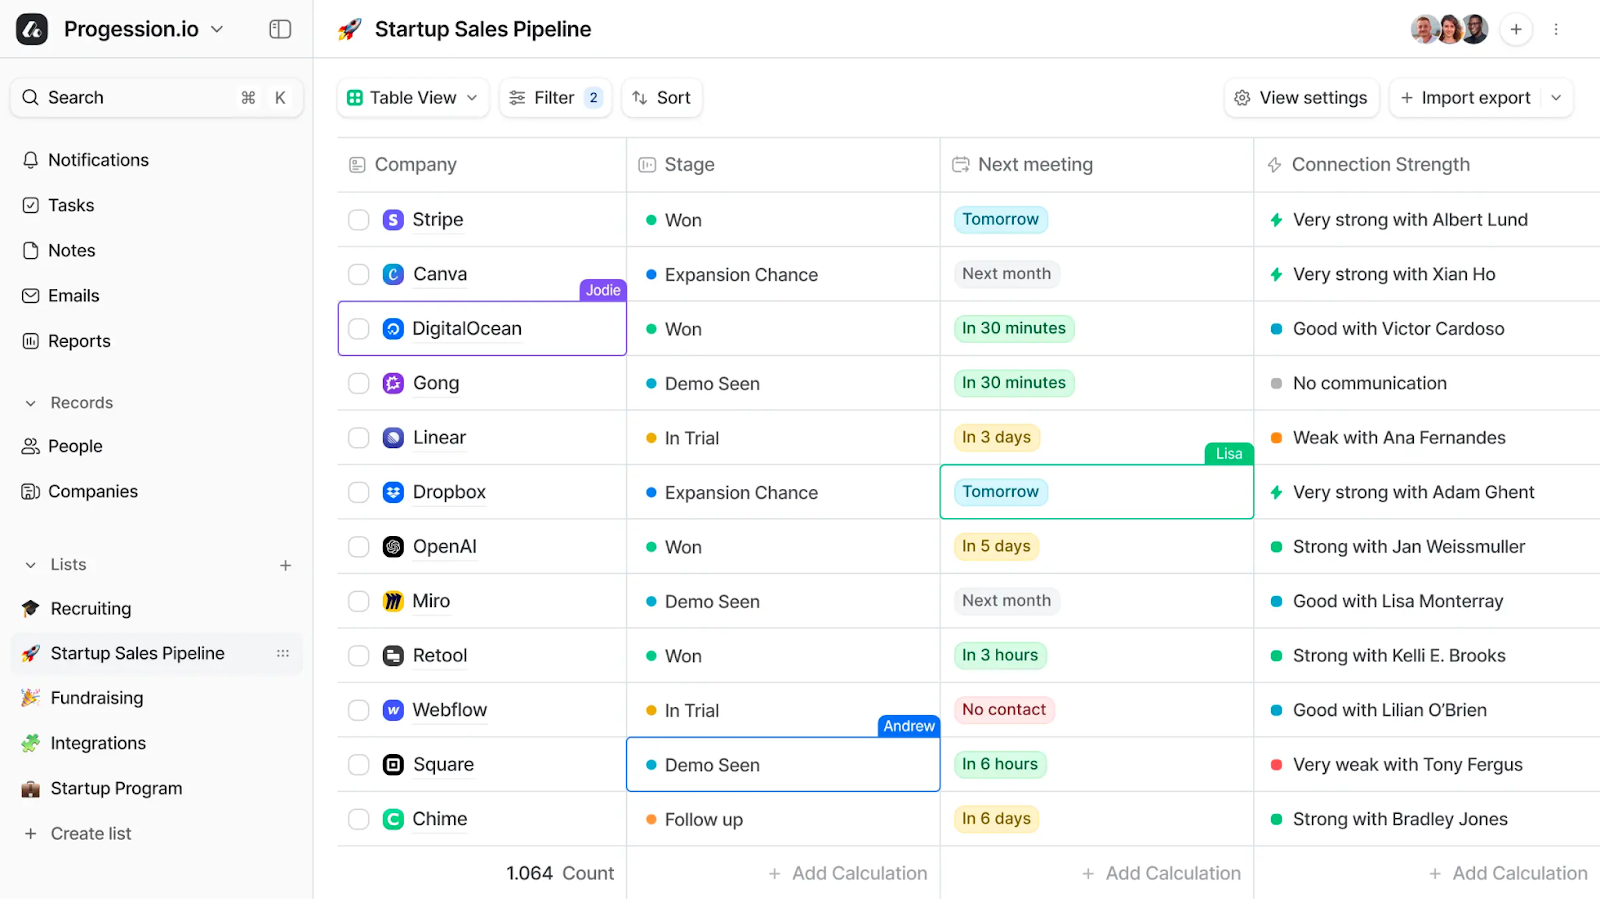This screenshot has height=900, width=1600.
Task: Collapse the Records section
Action: click(x=29, y=402)
